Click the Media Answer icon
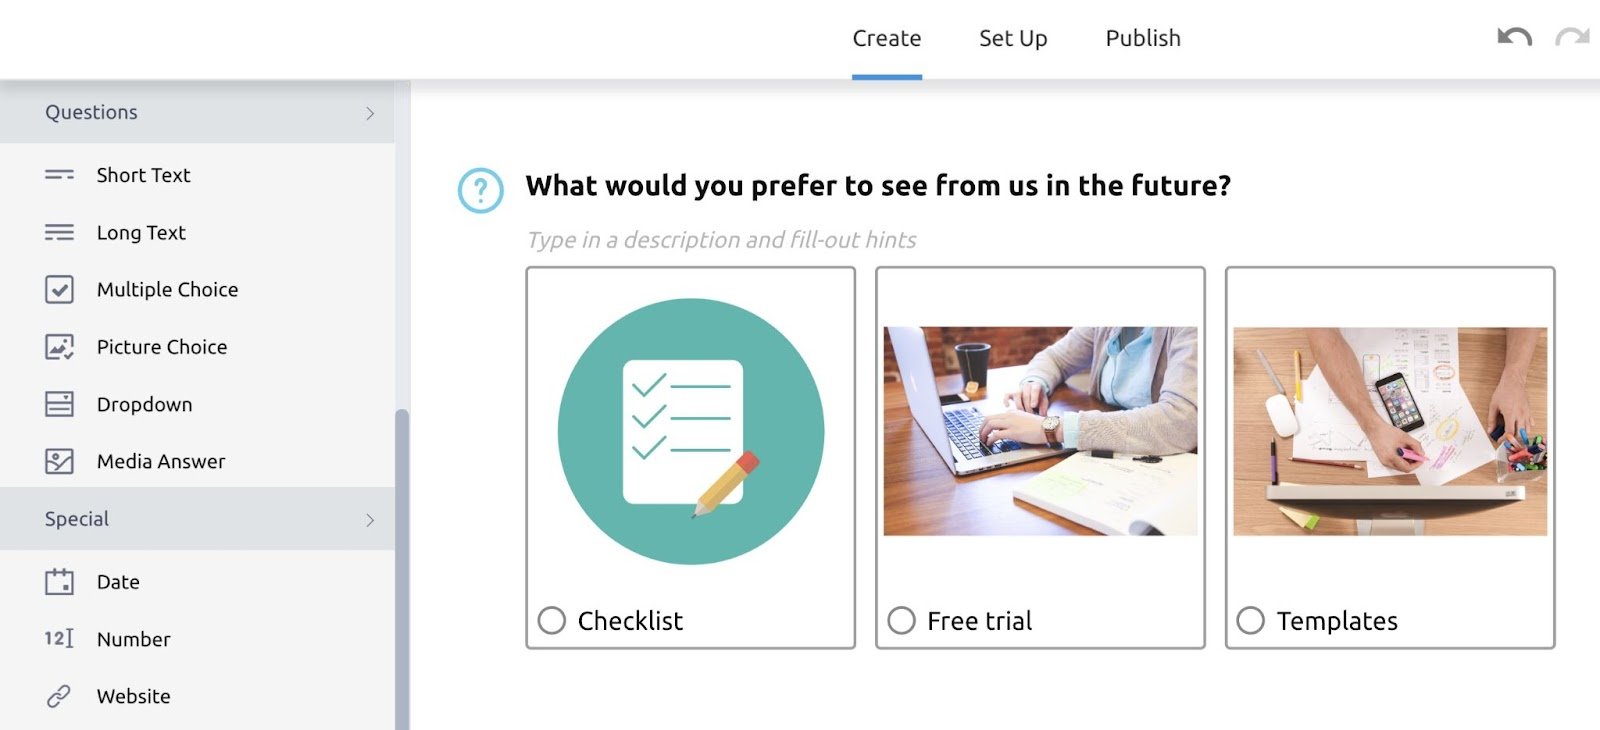This screenshot has height=730, width=1600. (59, 461)
